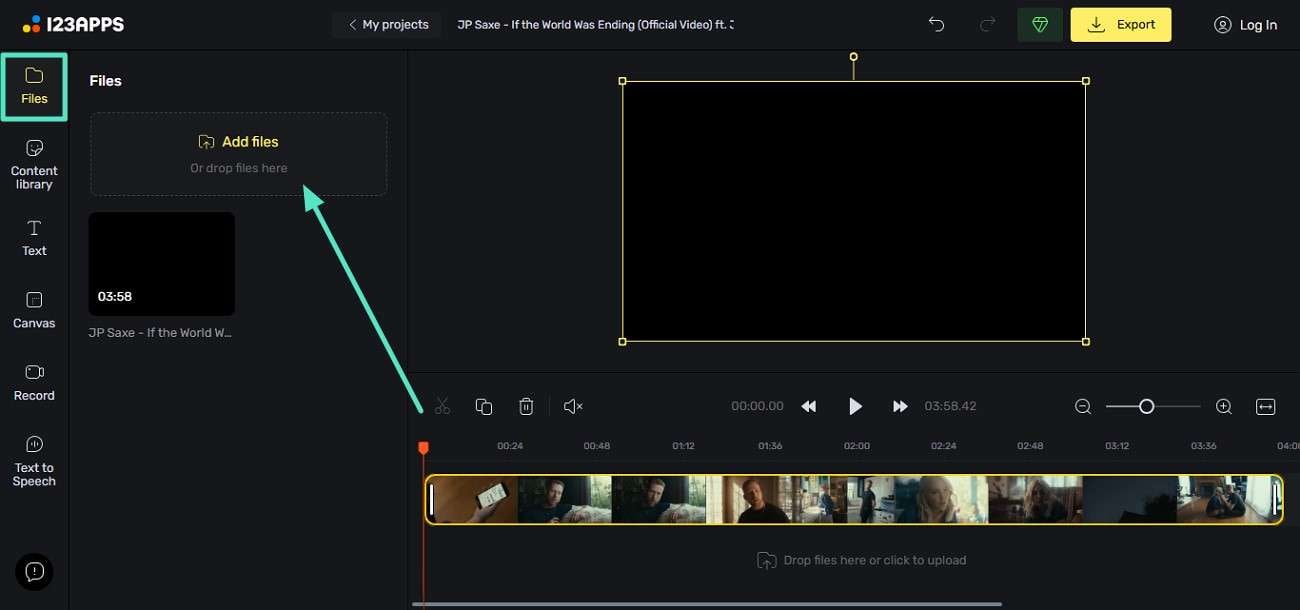Click the 03:12 mark on timeline ruler
The image size is (1300, 610).
[x=1117, y=446]
